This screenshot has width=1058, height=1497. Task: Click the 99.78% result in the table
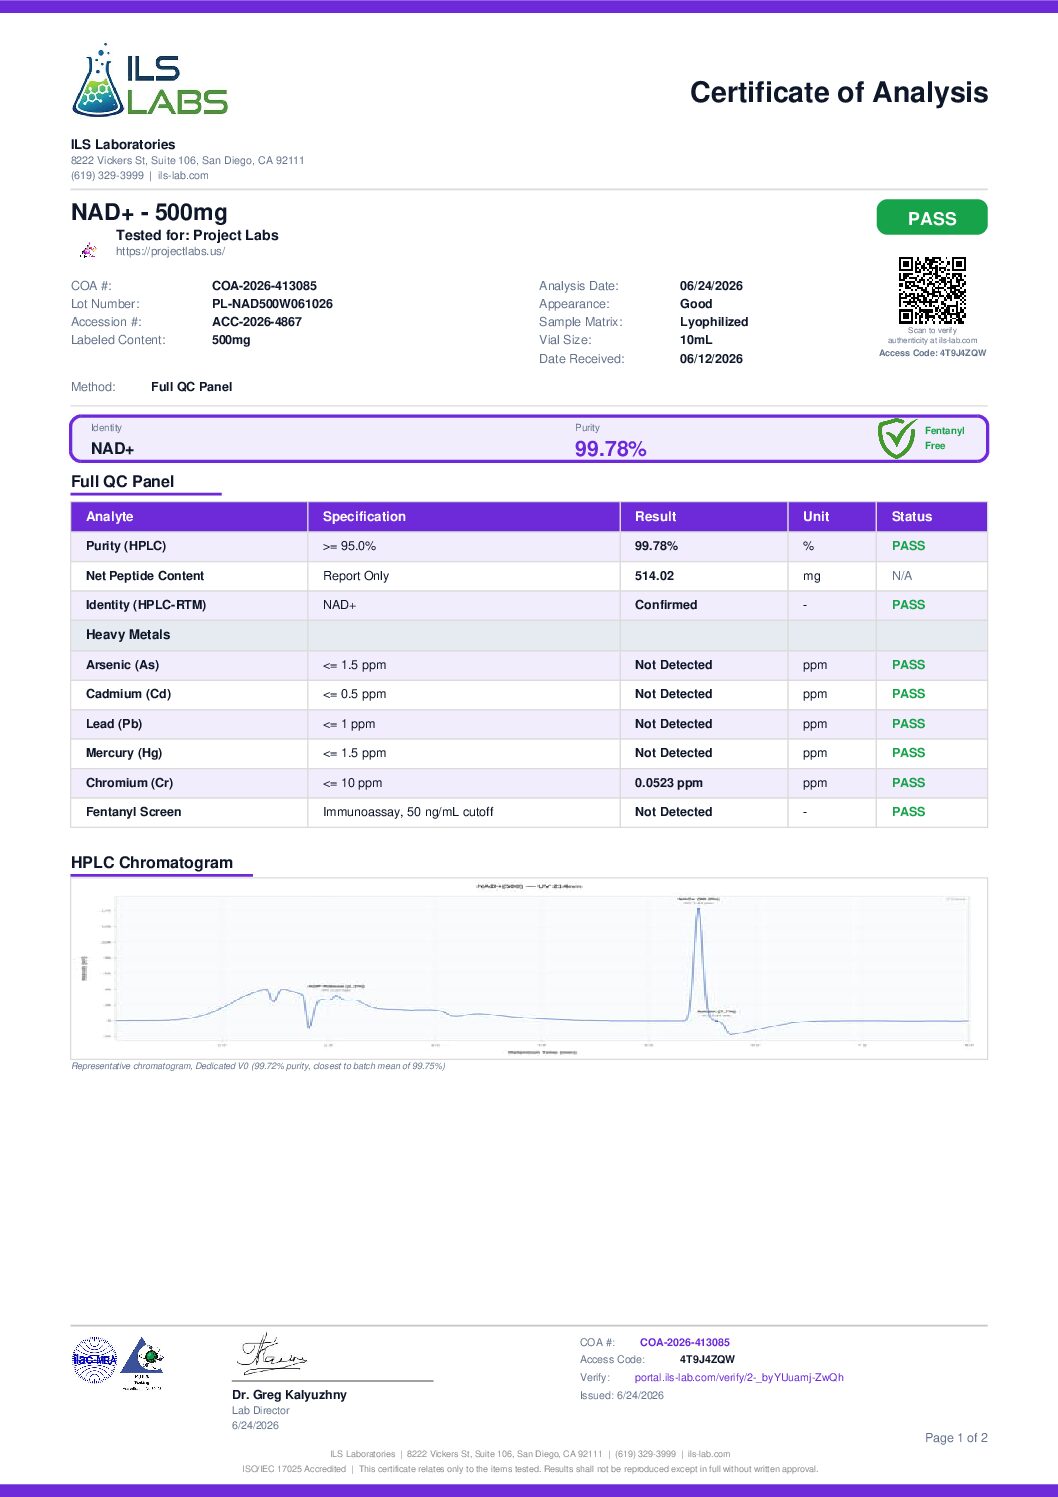coord(656,546)
